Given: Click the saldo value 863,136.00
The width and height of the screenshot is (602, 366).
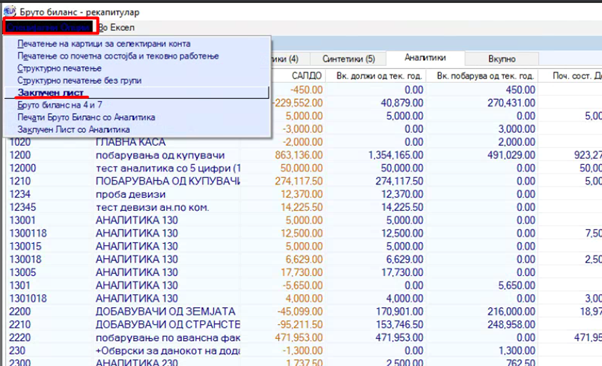Looking at the screenshot, I should pos(299,155).
